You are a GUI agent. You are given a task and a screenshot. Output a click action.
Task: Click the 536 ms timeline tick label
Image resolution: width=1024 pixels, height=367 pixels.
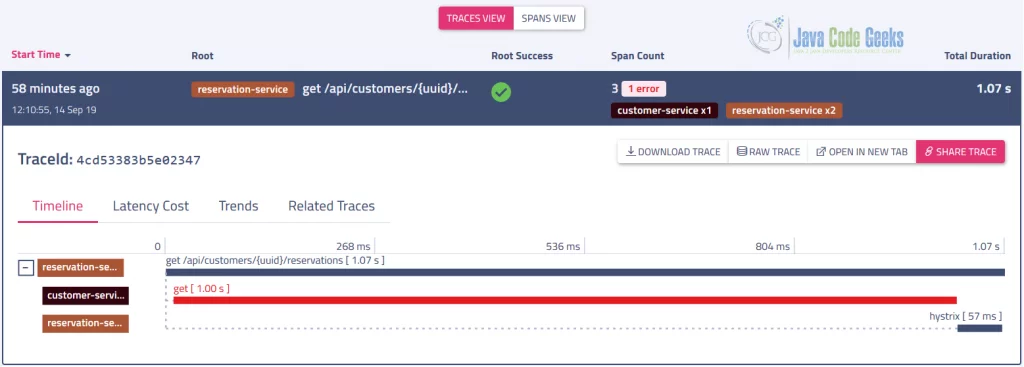(x=563, y=247)
